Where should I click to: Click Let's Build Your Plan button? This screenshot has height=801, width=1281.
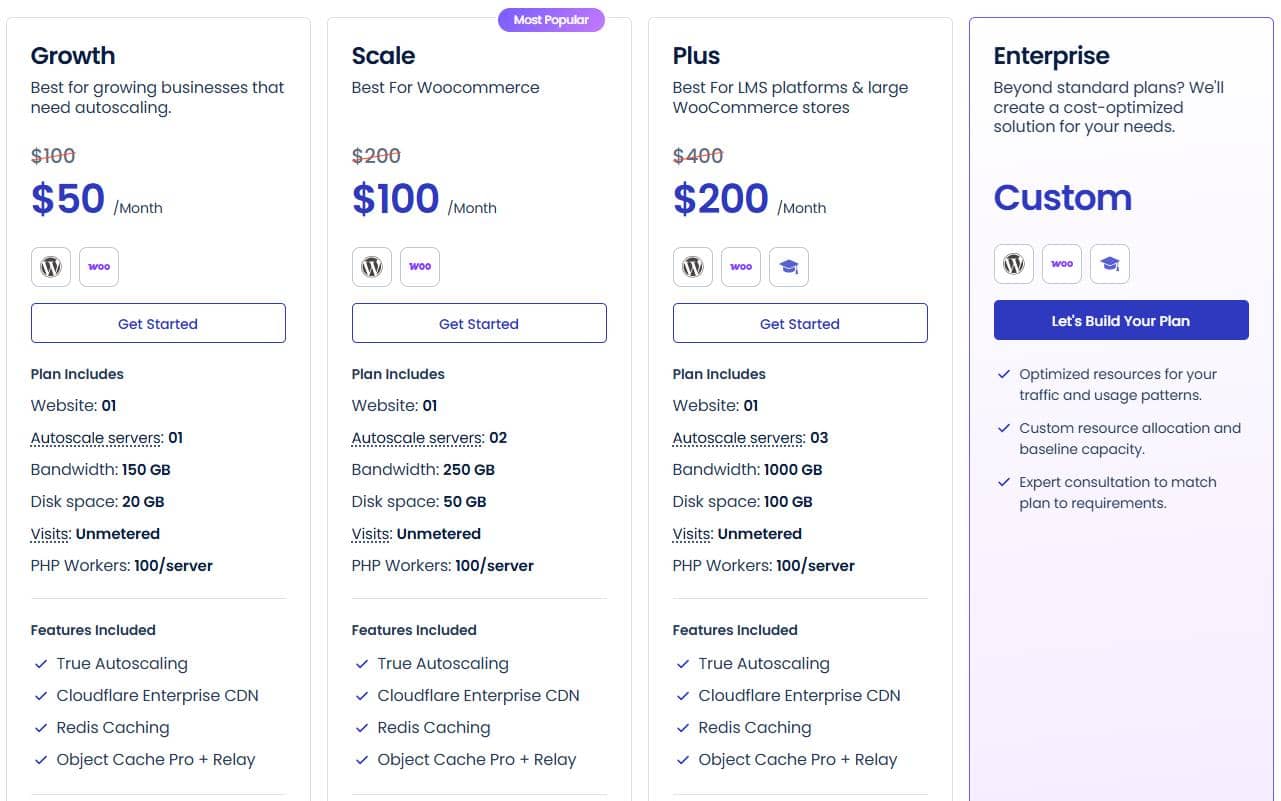pyautogui.click(x=1120, y=321)
